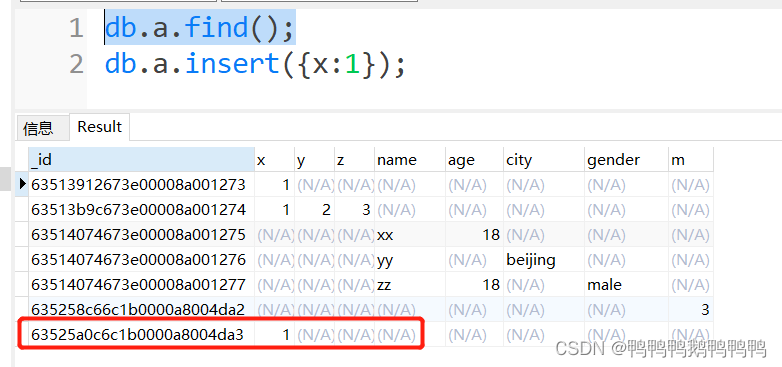The height and width of the screenshot is (367, 782).
Task: Click line number 2 in editor gutter
Action: point(76,64)
